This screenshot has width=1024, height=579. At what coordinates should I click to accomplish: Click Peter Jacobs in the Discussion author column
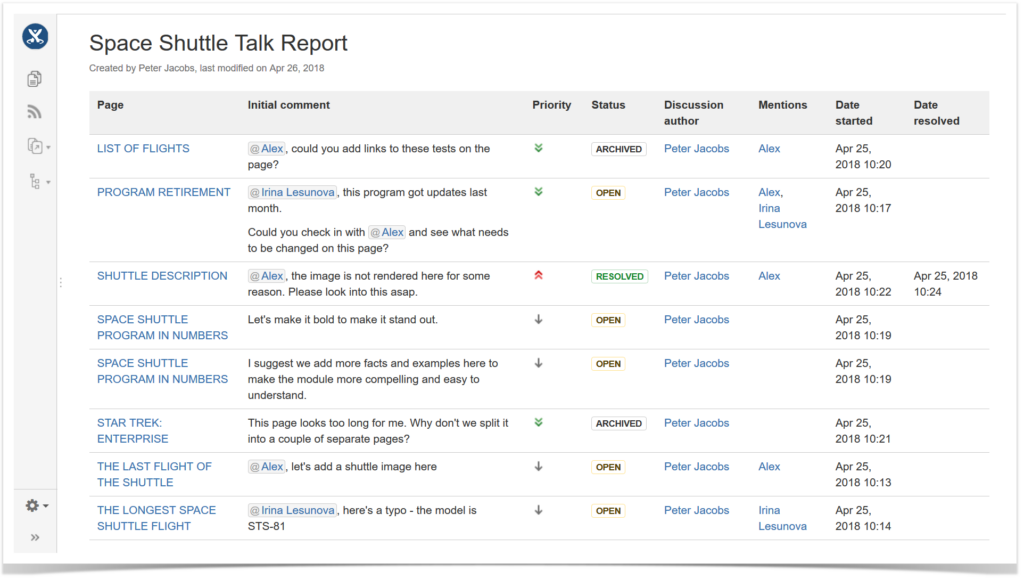(696, 148)
